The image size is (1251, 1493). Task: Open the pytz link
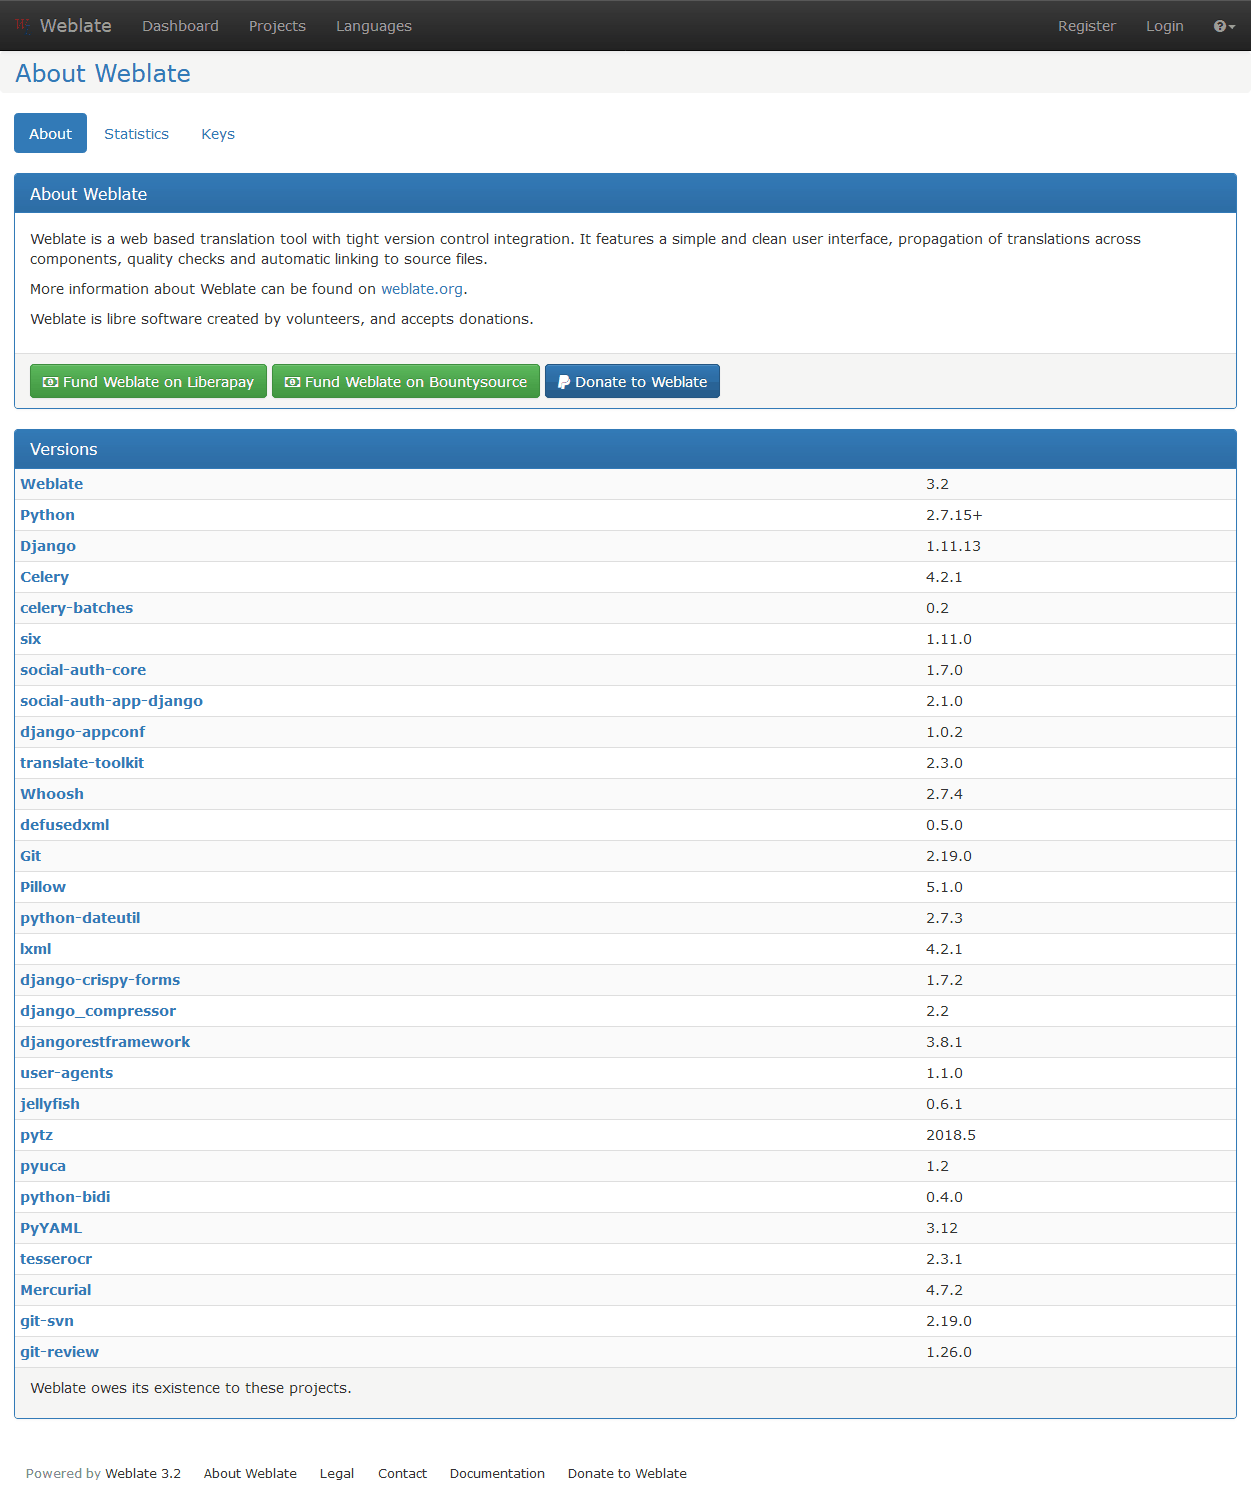[x=37, y=1135]
